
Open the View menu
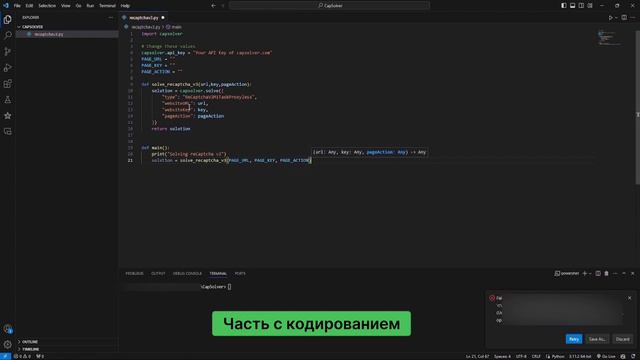66,6
